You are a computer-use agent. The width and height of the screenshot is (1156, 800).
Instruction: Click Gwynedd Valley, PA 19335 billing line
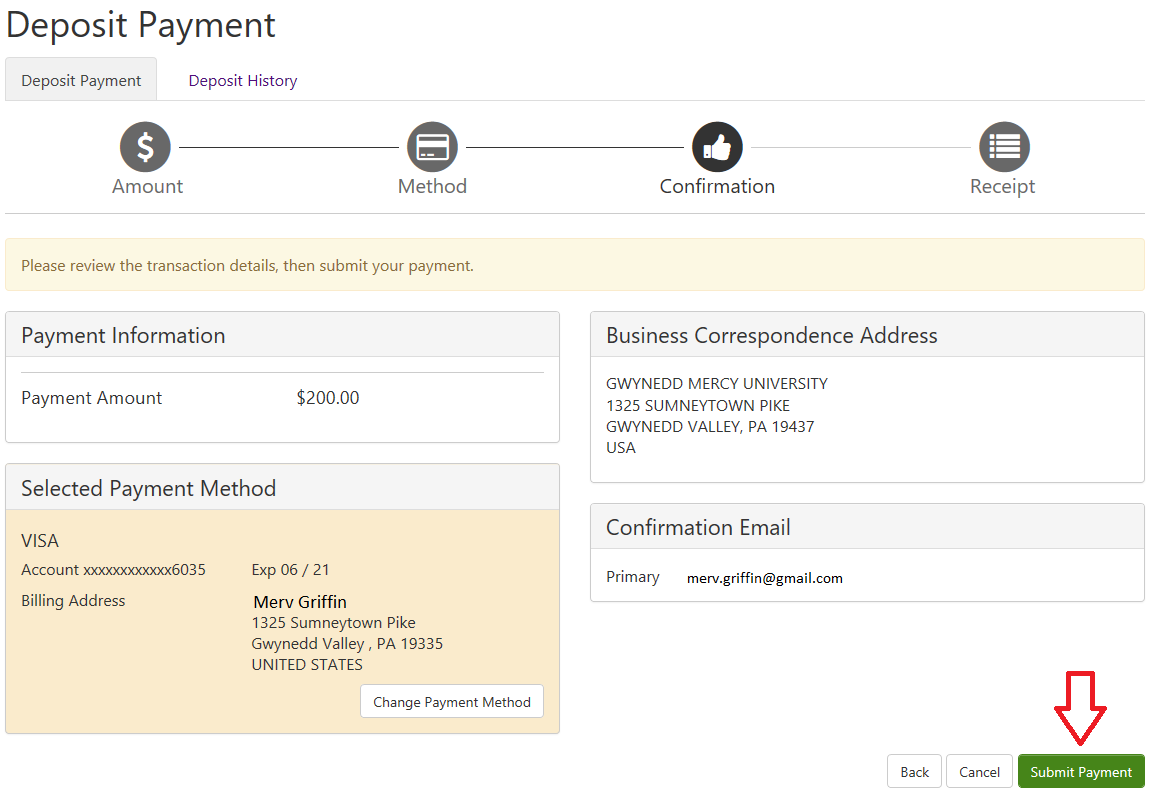pyautogui.click(x=347, y=644)
